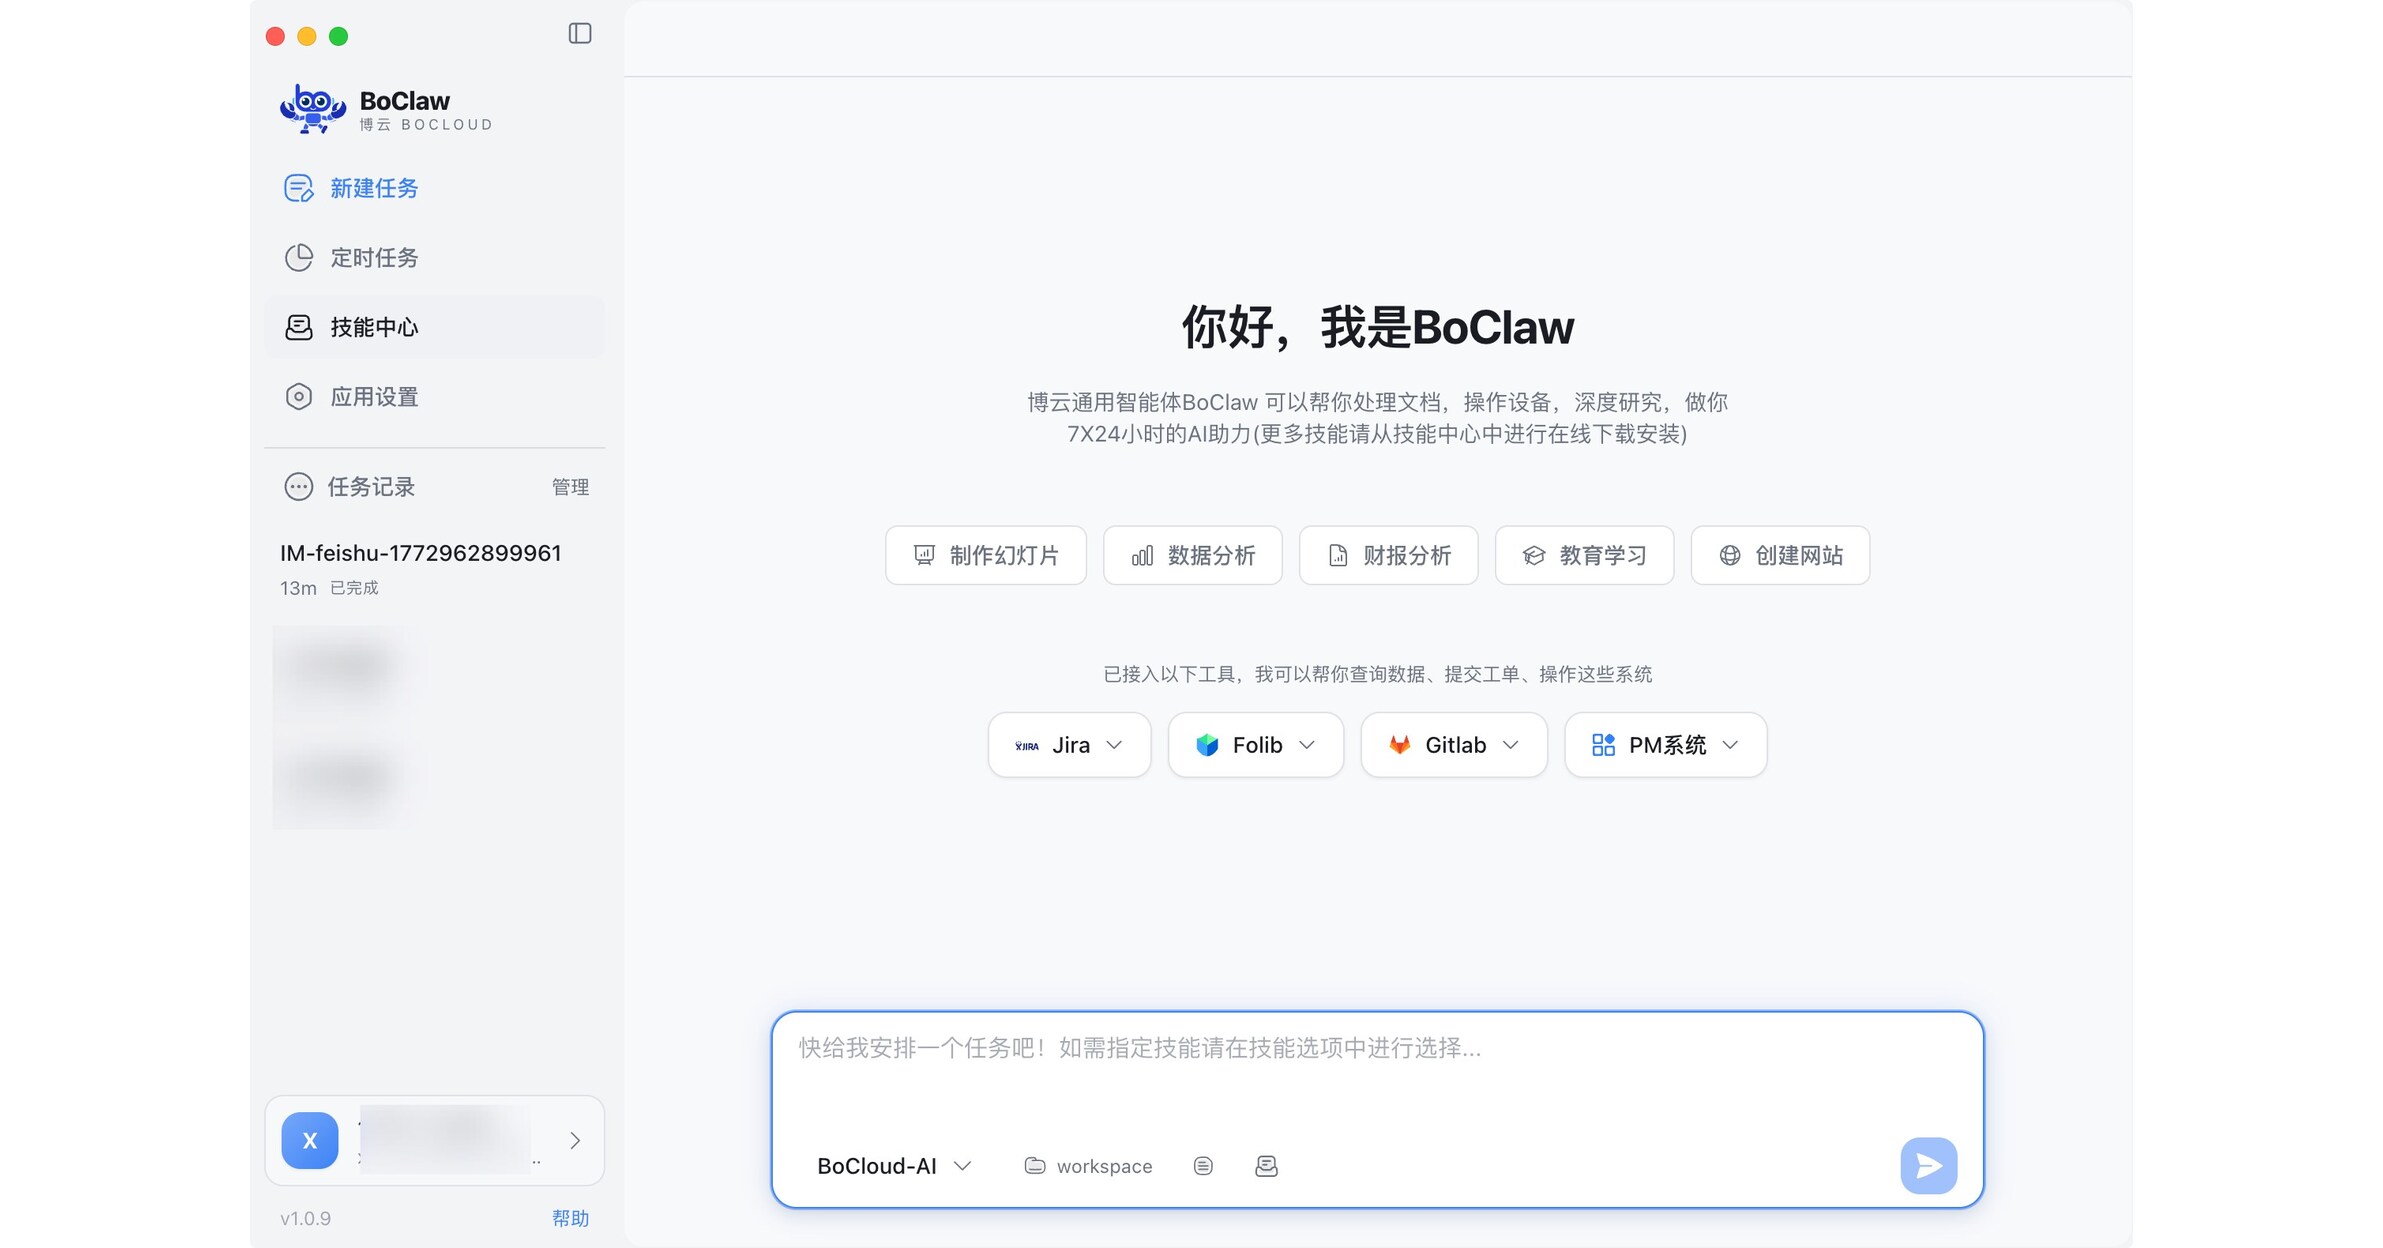Click the task records chat bubble icon

[298, 487]
